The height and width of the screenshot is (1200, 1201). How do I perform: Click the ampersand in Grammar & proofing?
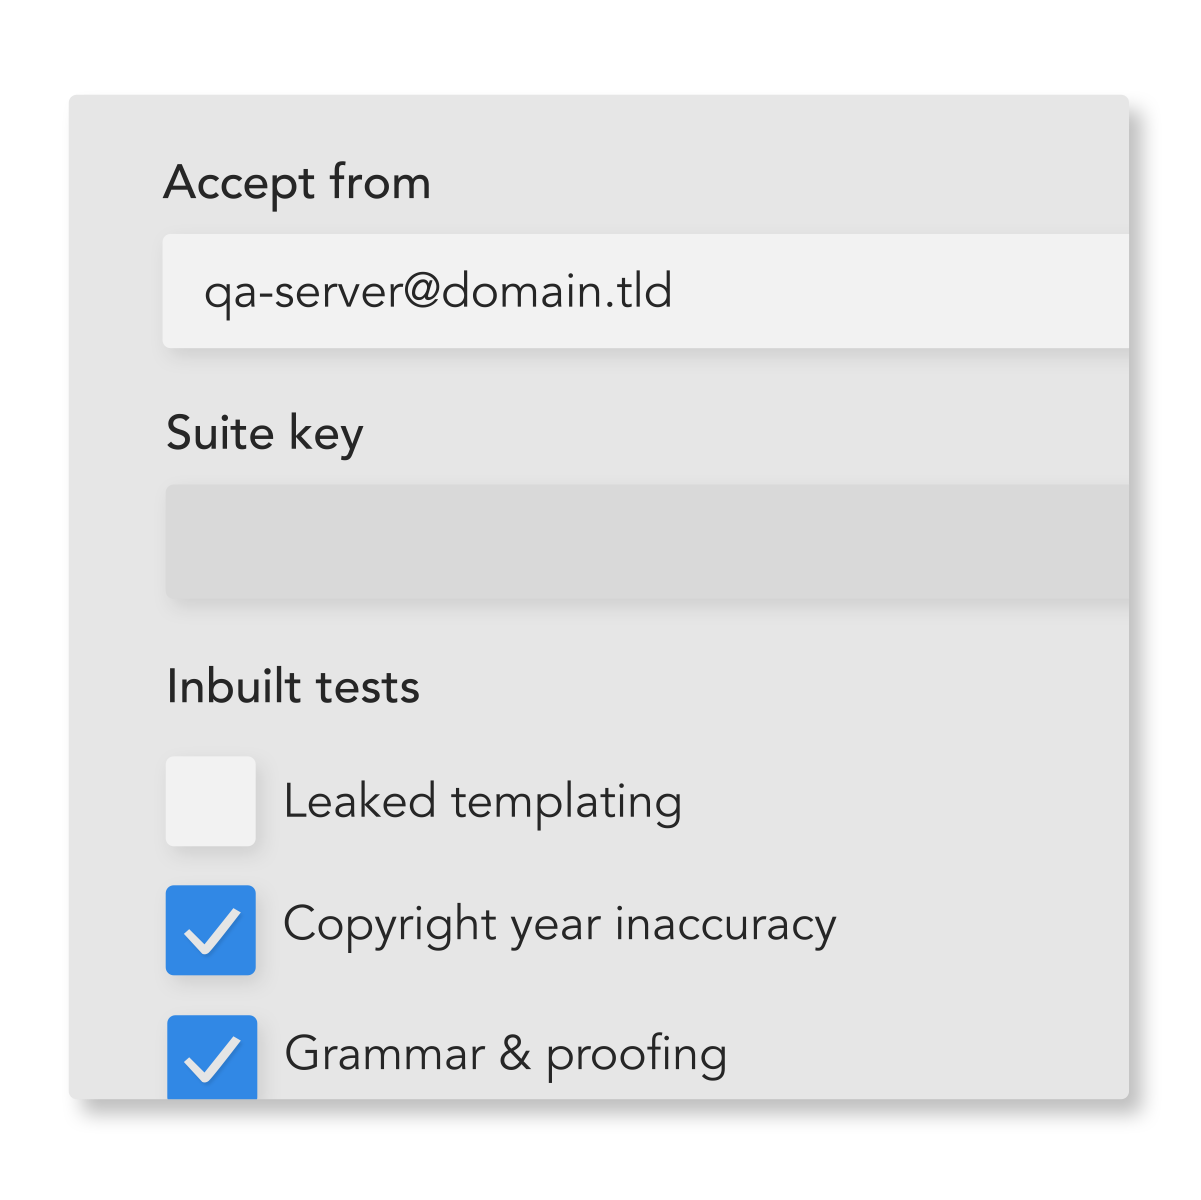(515, 1054)
